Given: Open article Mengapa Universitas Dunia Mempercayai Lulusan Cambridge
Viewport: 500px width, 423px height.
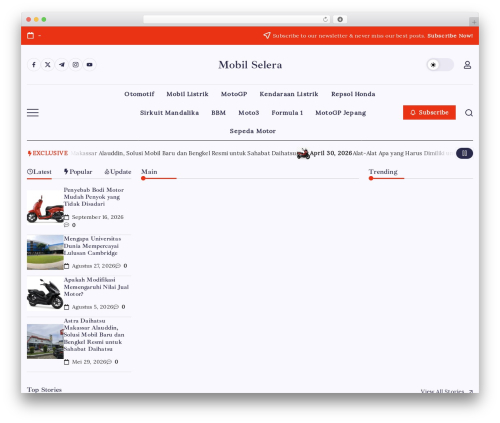Looking at the screenshot, I should click(x=92, y=246).
